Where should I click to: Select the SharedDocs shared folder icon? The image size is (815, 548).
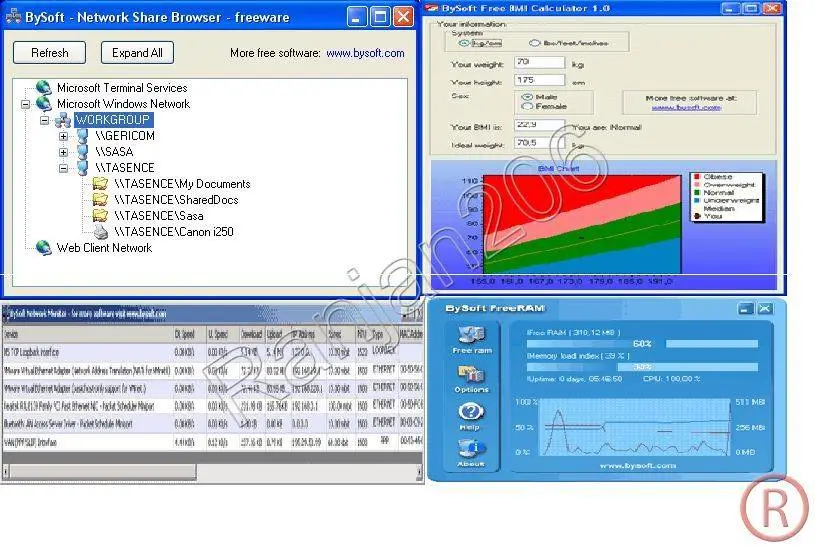(100, 200)
